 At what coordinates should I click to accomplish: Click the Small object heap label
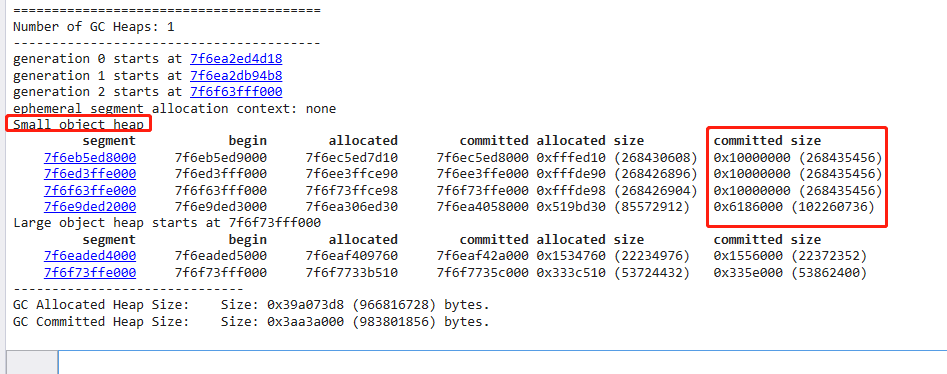pyautogui.click(x=79, y=124)
